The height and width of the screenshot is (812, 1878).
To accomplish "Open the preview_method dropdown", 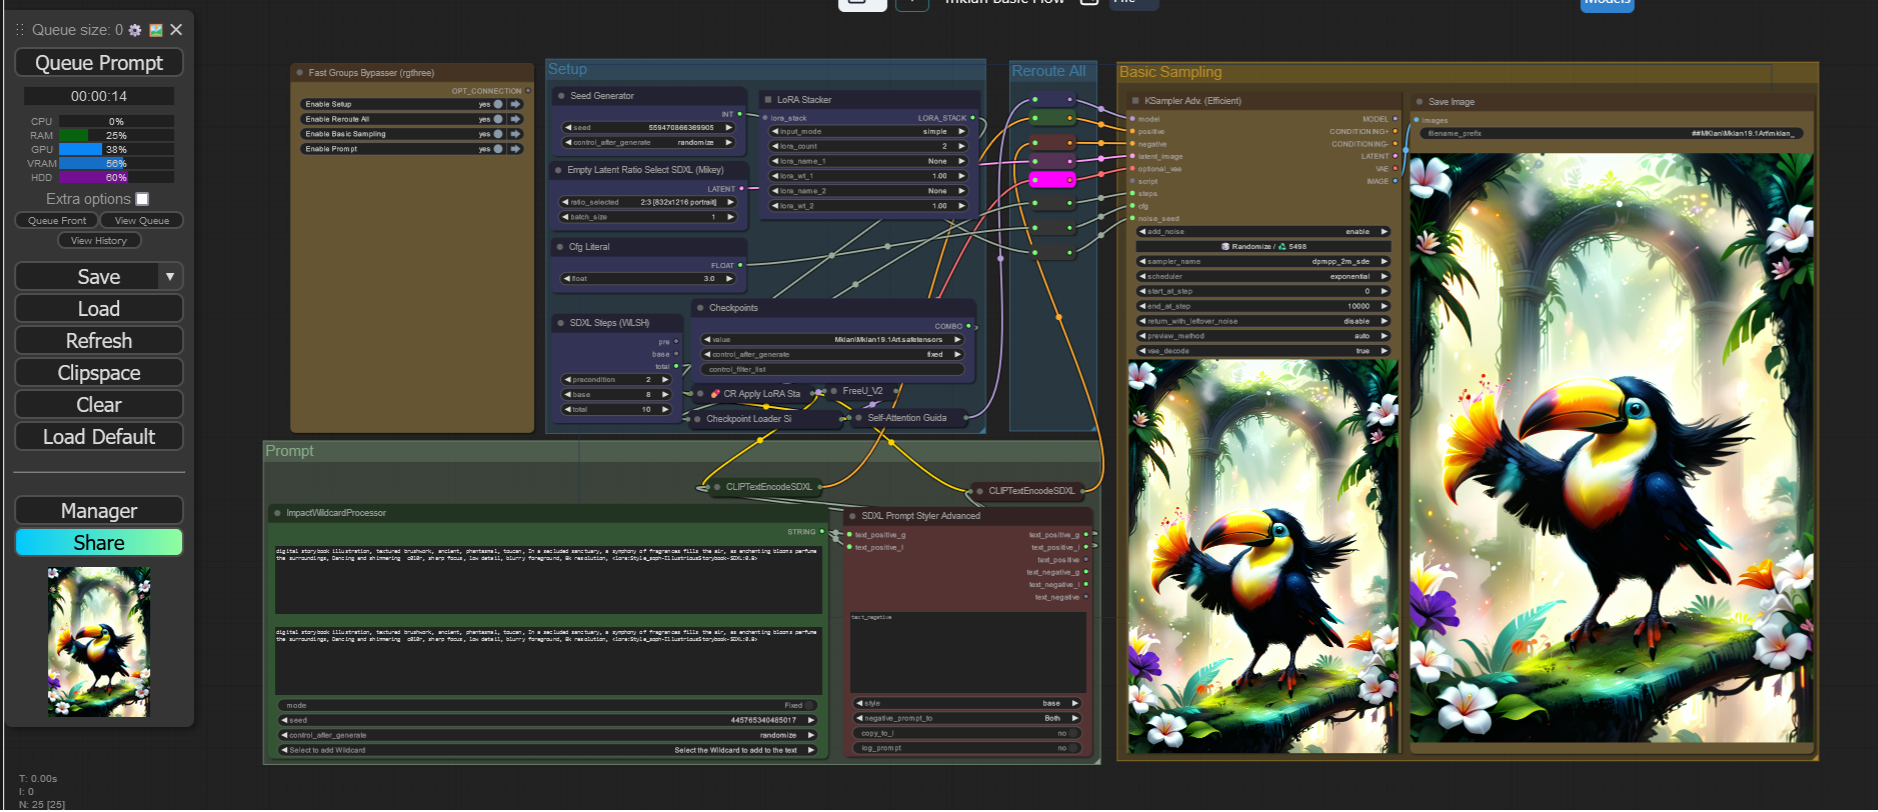I will click(x=1263, y=336).
